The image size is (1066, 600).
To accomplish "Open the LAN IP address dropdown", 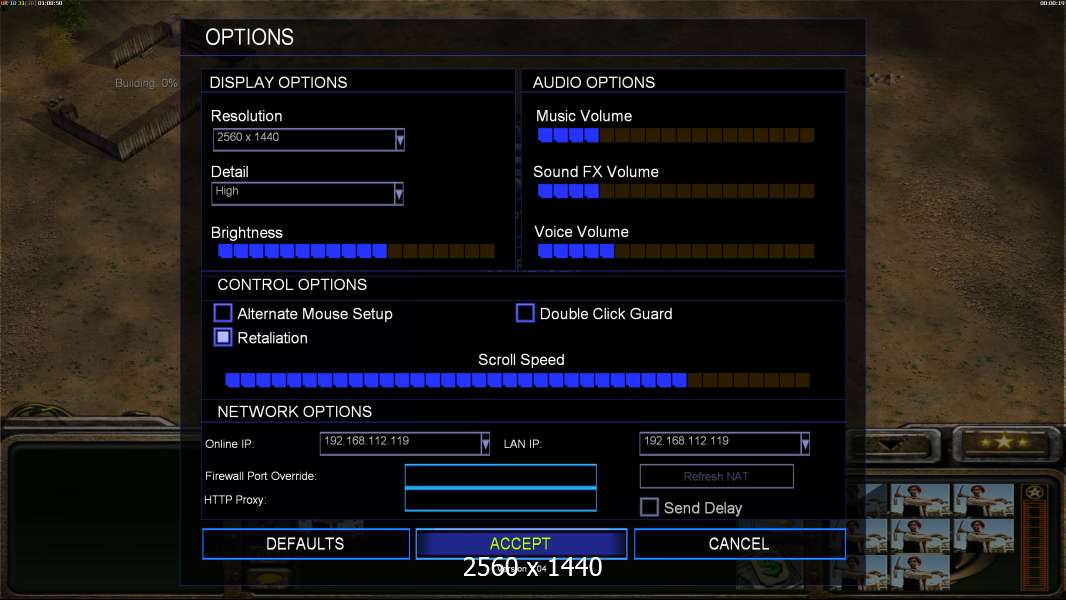I will 724,444.
